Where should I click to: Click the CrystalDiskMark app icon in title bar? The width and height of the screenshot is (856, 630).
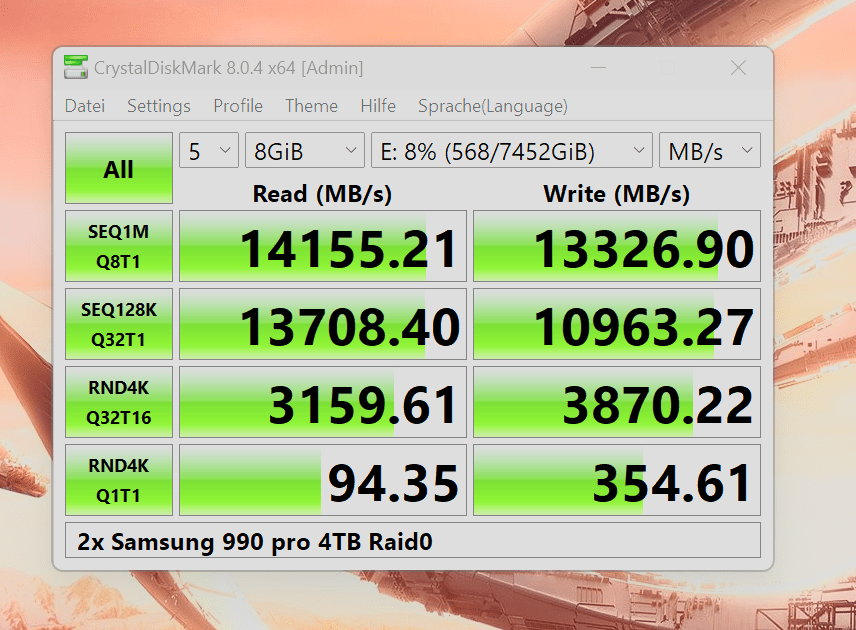point(75,67)
